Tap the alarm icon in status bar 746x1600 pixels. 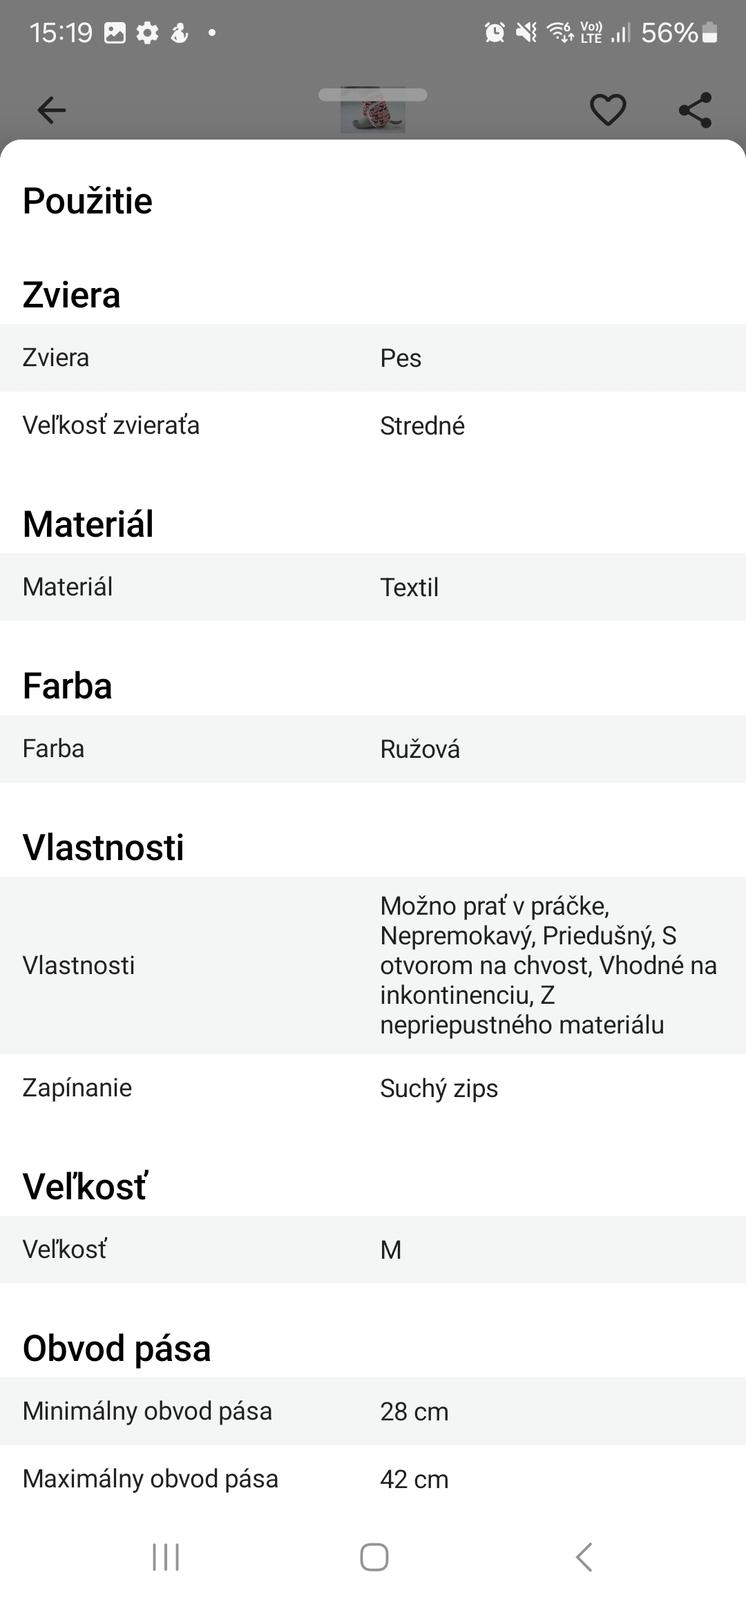tap(494, 33)
